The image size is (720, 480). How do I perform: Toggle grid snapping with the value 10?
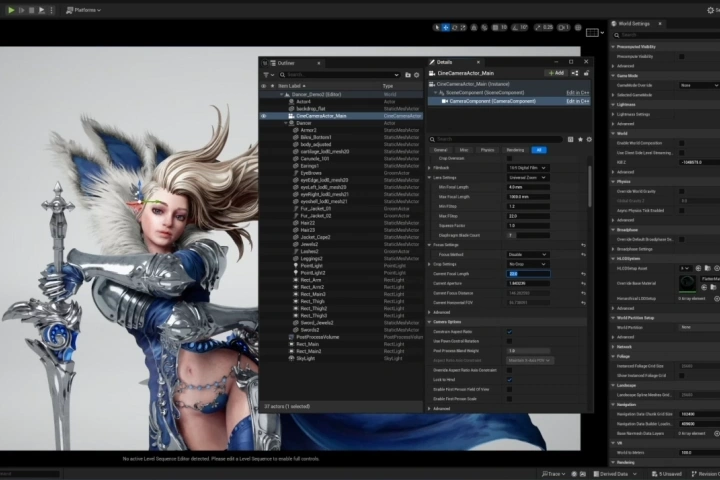point(500,28)
